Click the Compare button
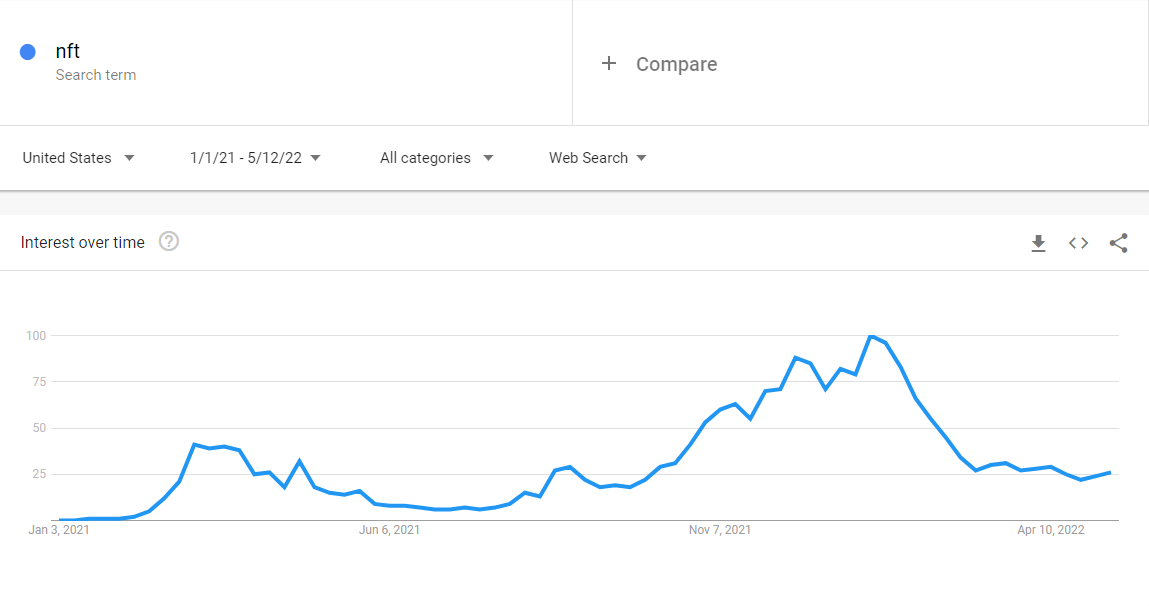 click(676, 64)
